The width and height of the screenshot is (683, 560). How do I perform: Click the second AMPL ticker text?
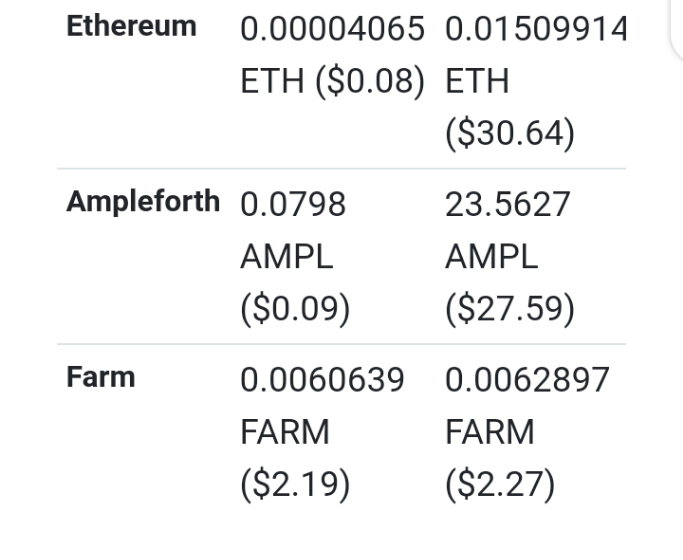[491, 257]
